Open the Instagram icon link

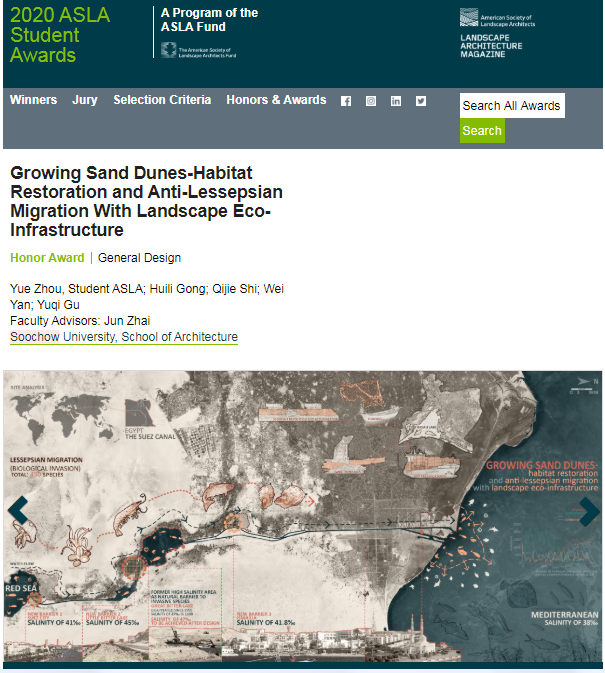371,101
